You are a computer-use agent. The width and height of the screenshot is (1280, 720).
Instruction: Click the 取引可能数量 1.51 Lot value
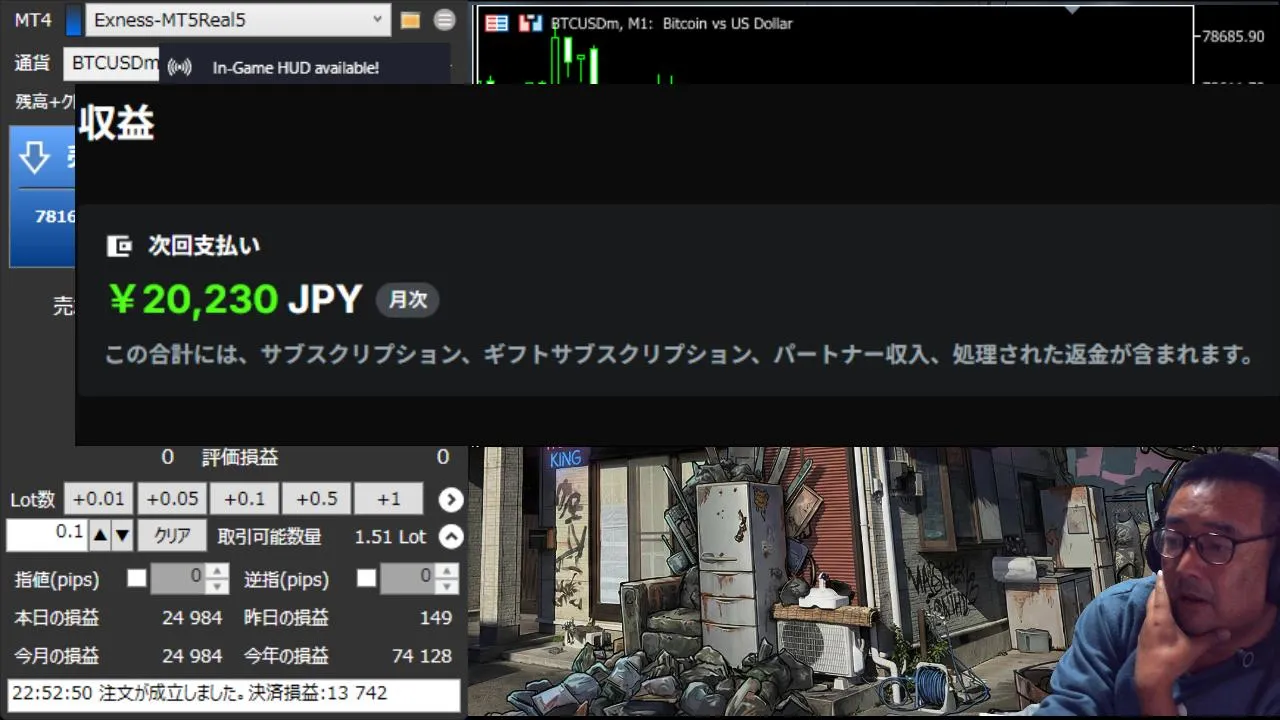[x=390, y=537]
